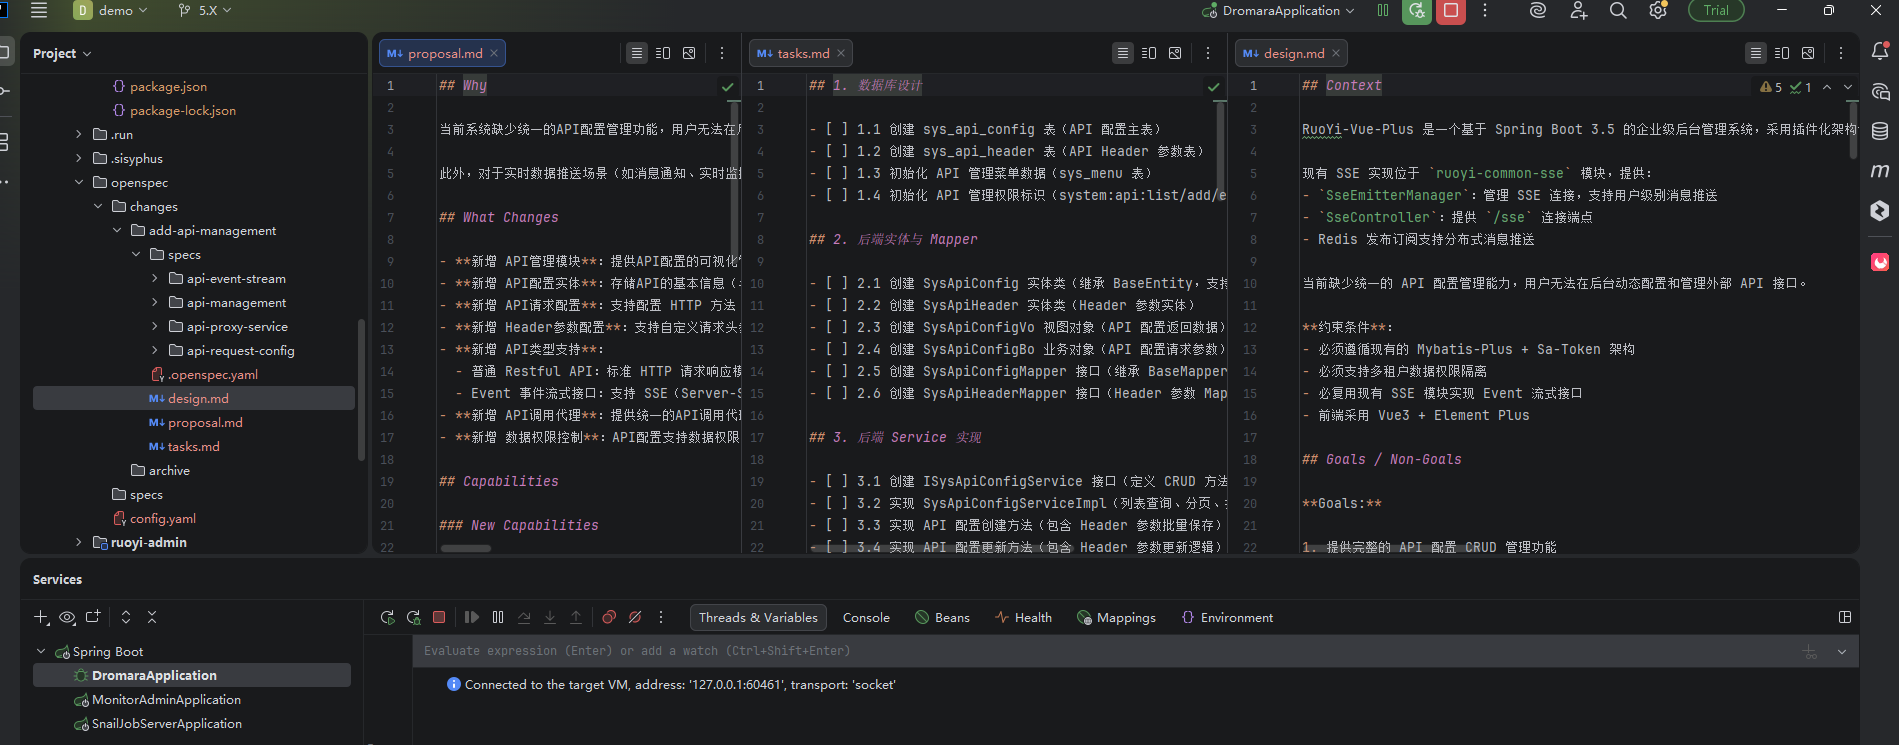This screenshot has height=745, width=1899.
Task: Click proposal.md horizontal scrollbar thumb
Action: (x=467, y=548)
